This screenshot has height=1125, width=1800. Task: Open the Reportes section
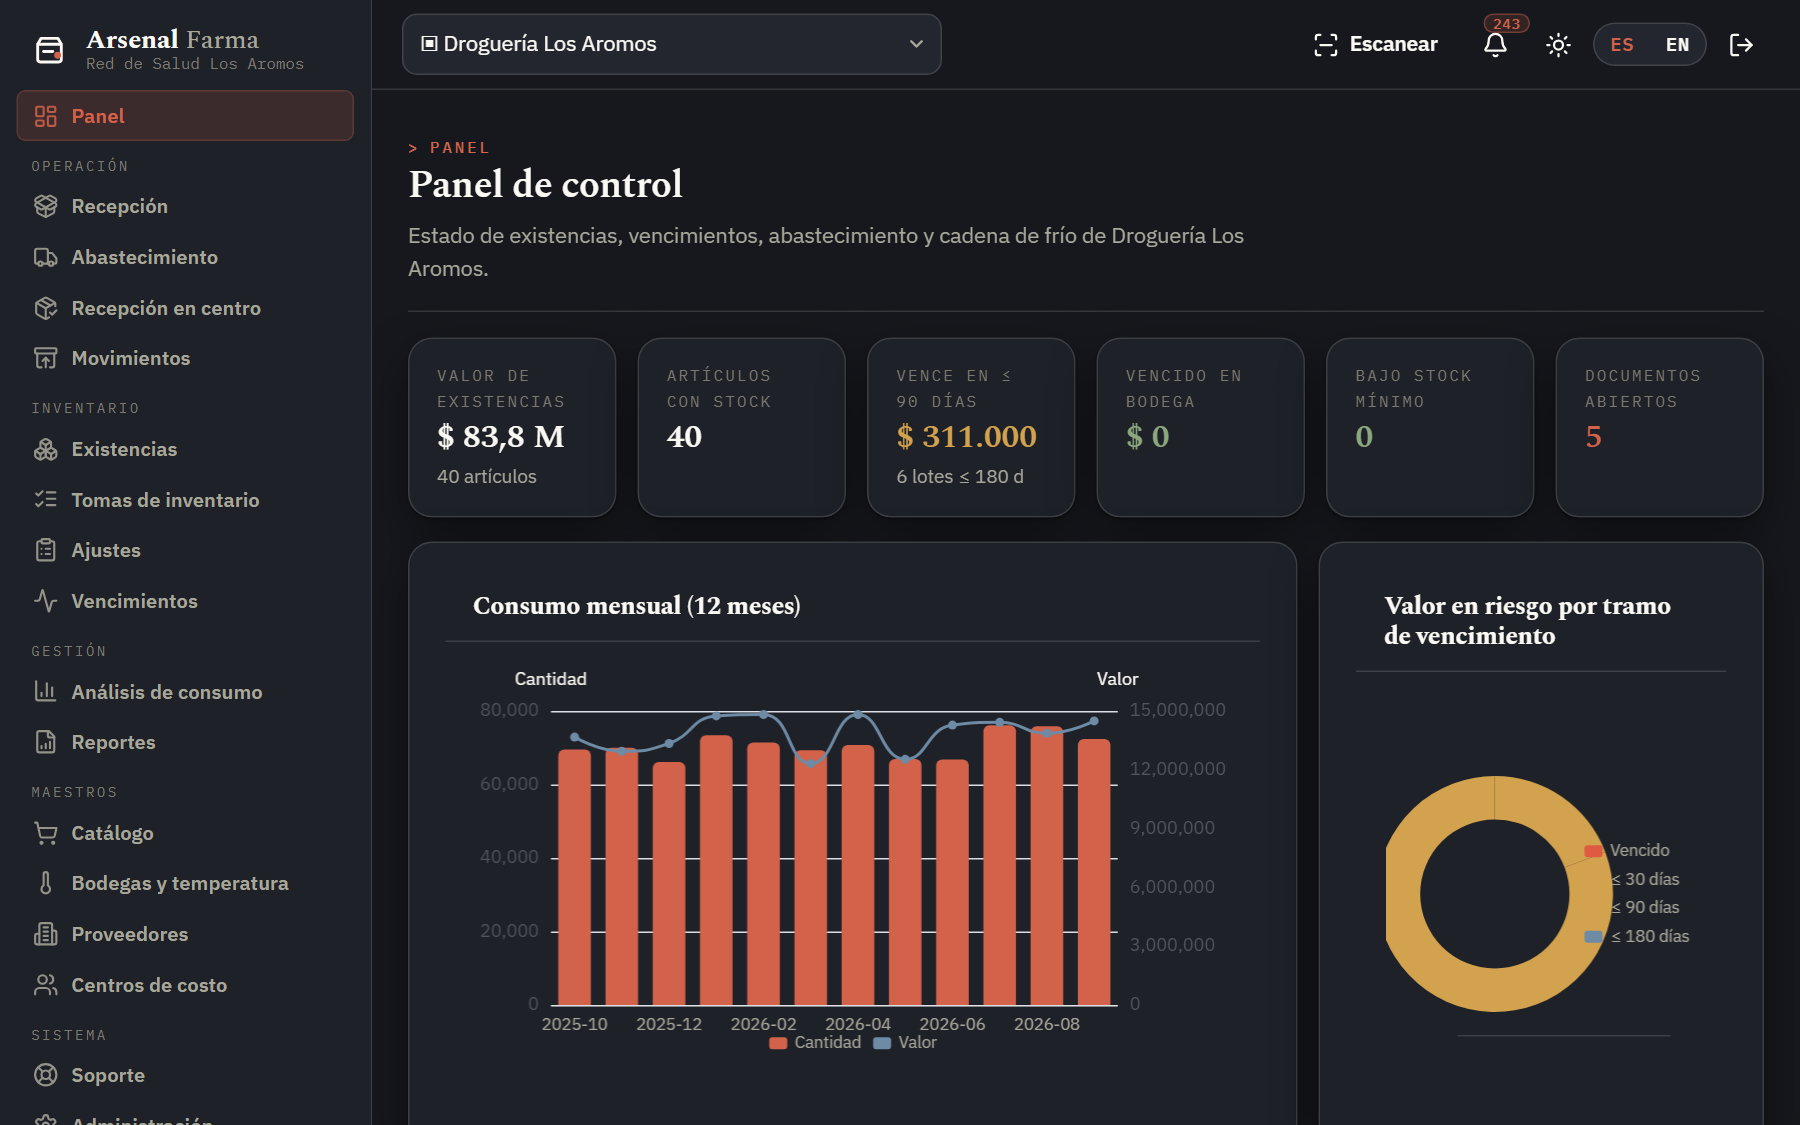pos(185,742)
